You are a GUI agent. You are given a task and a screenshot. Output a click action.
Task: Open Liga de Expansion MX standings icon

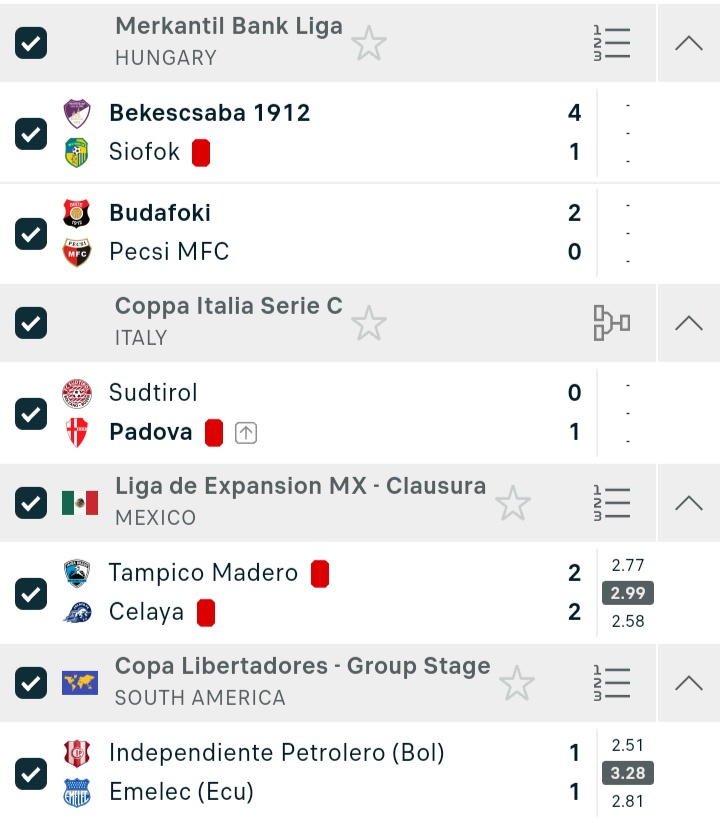click(x=611, y=503)
